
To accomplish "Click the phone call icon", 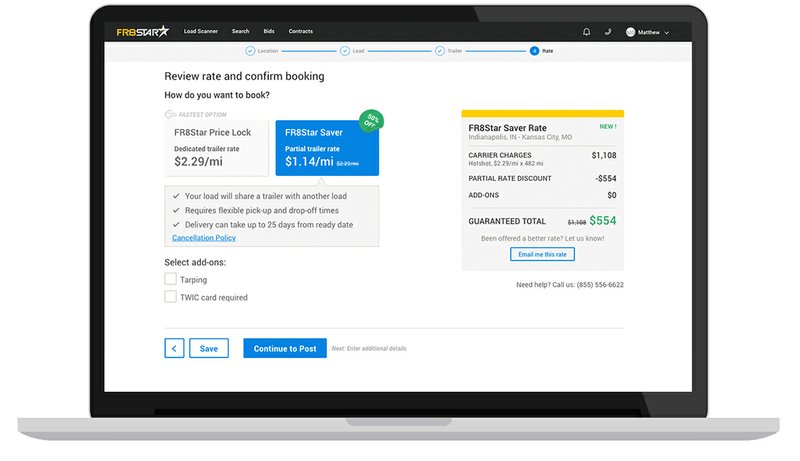I will pos(608,32).
